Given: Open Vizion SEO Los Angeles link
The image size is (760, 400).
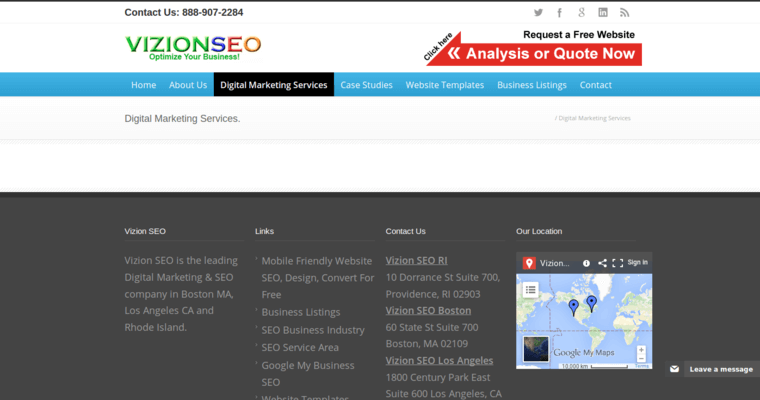Looking at the screenshot, I should click(439, 360).
